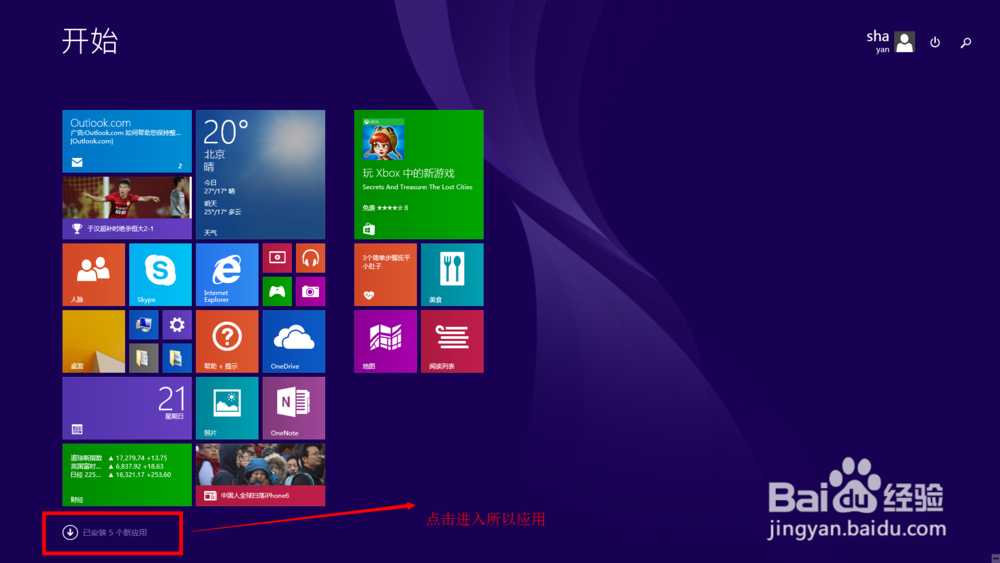Image resolution: width=1000 pixels, height=563 pixels.
Task: Open the Video tile
Action: pyautogui.click(x=277, y=258)
